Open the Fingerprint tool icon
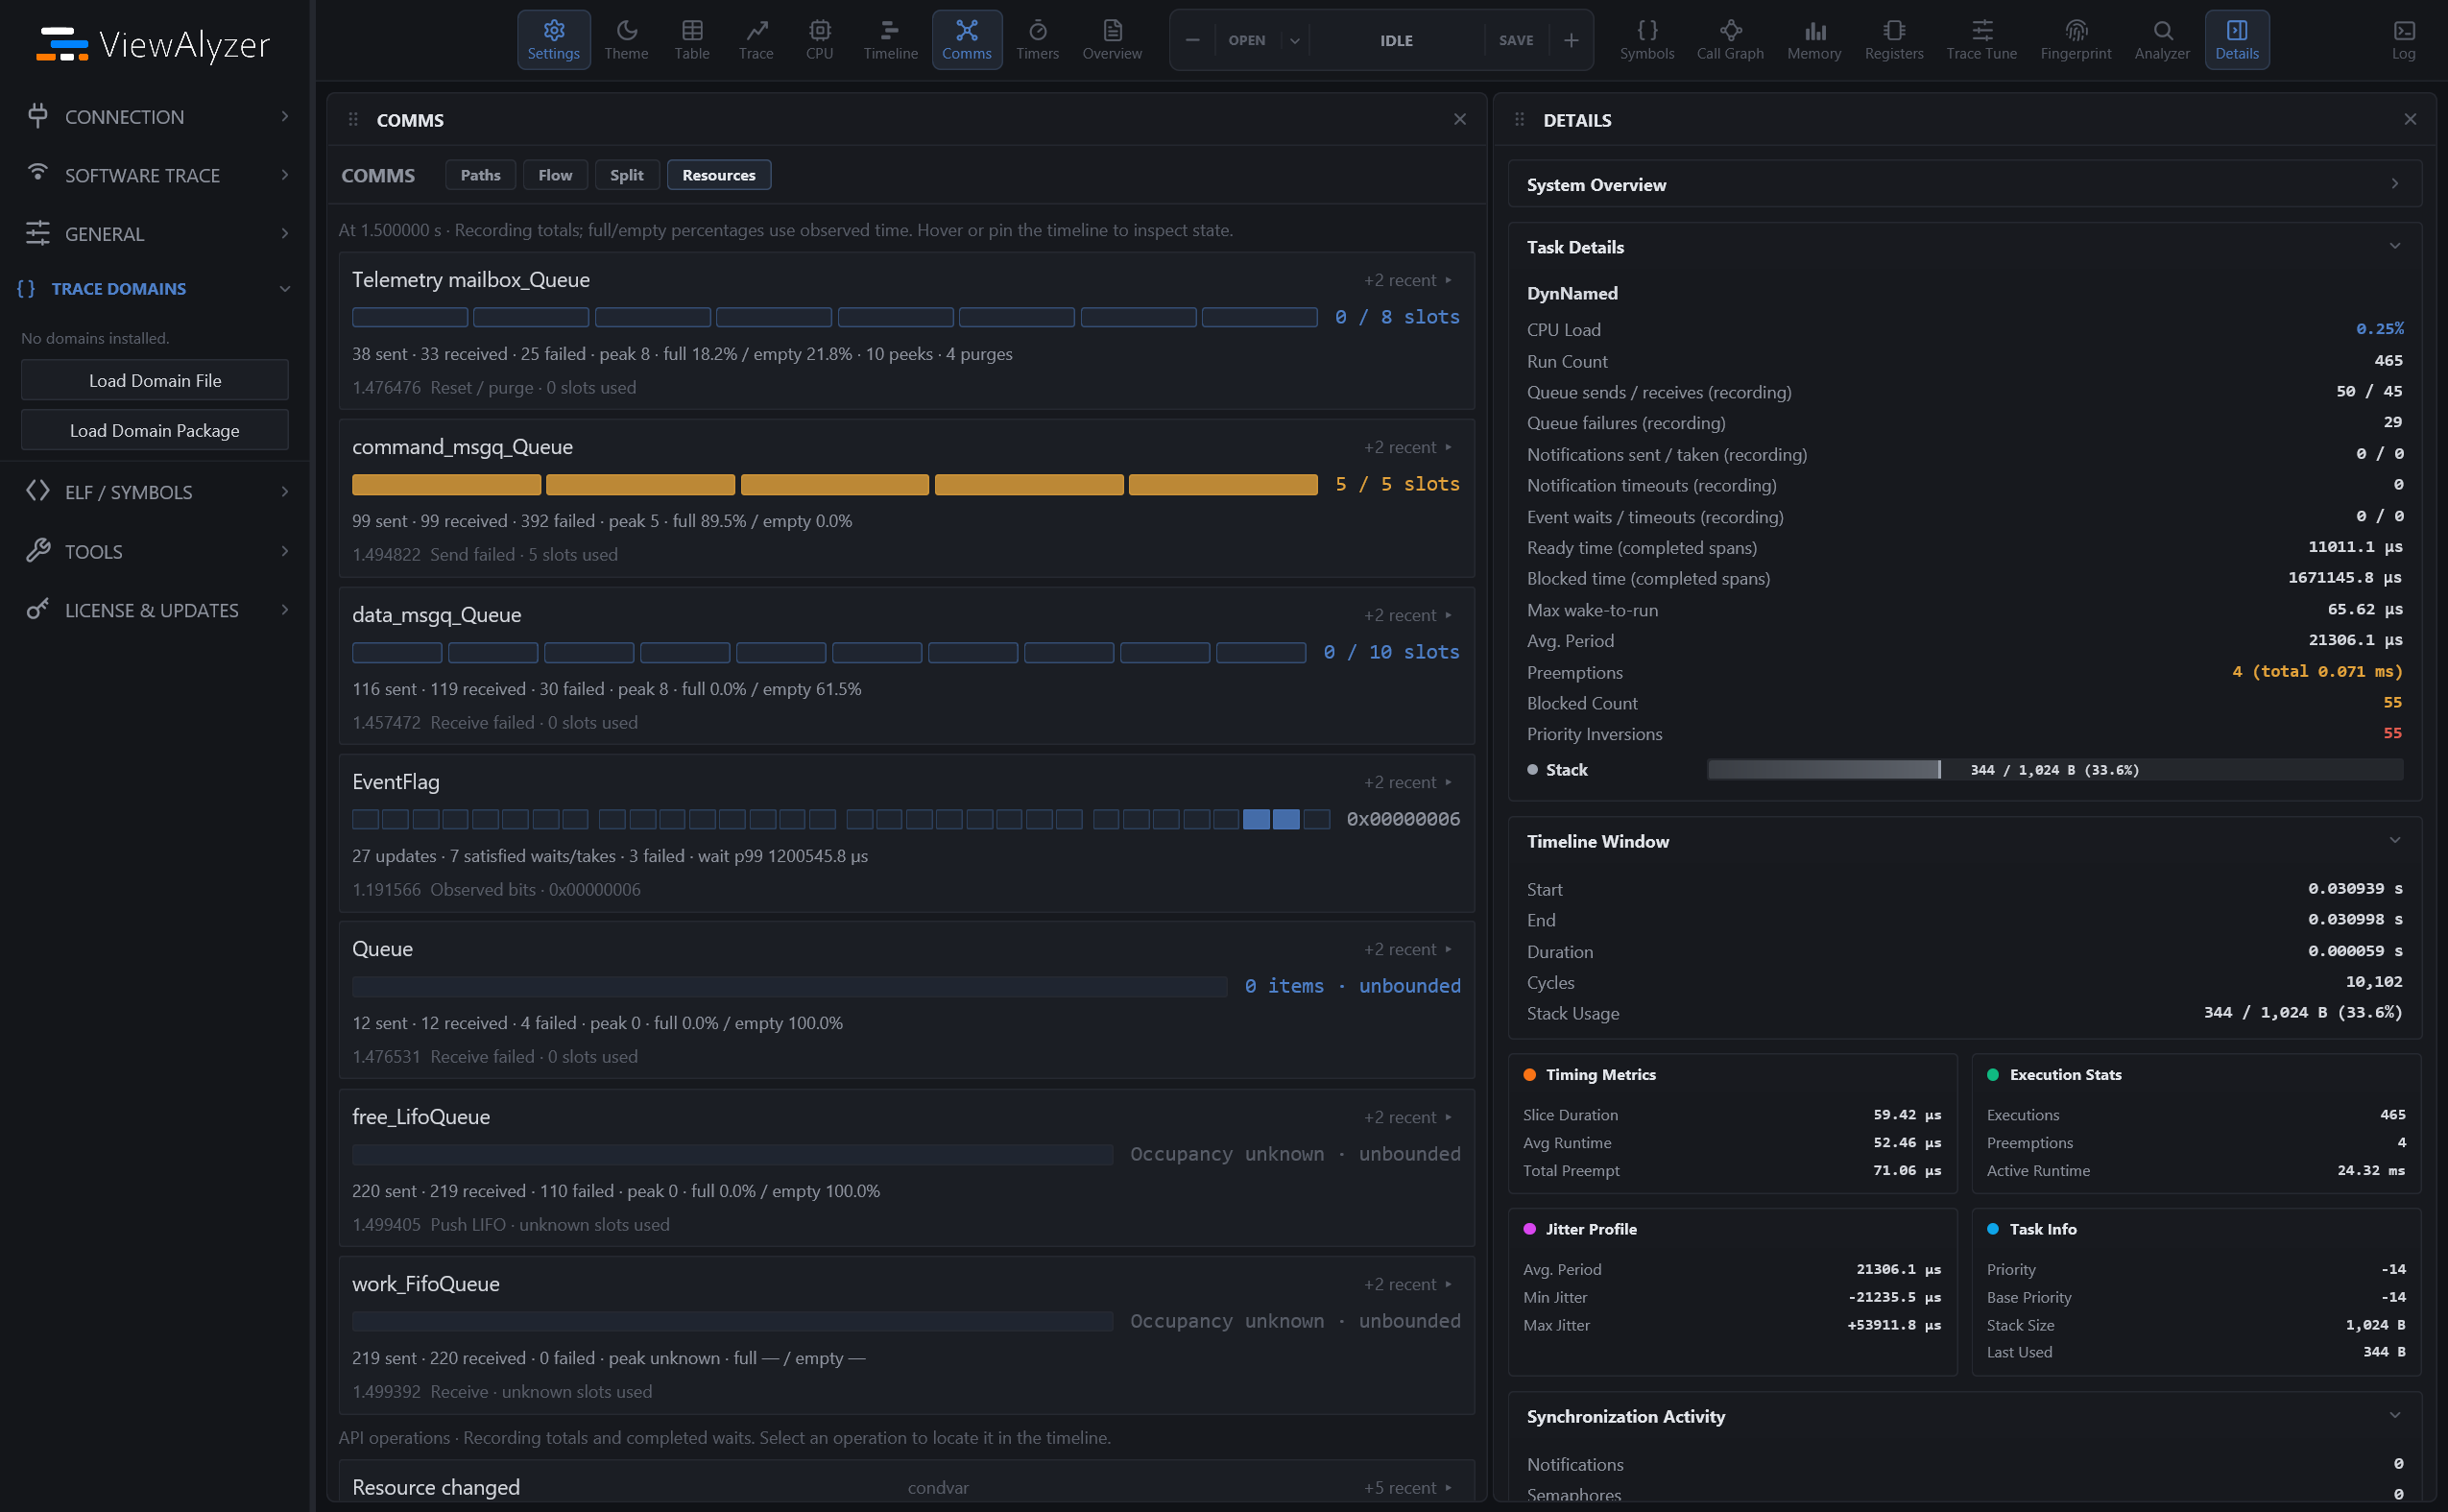This screenshot has width=2448, height=1512. coord(2076,40)
